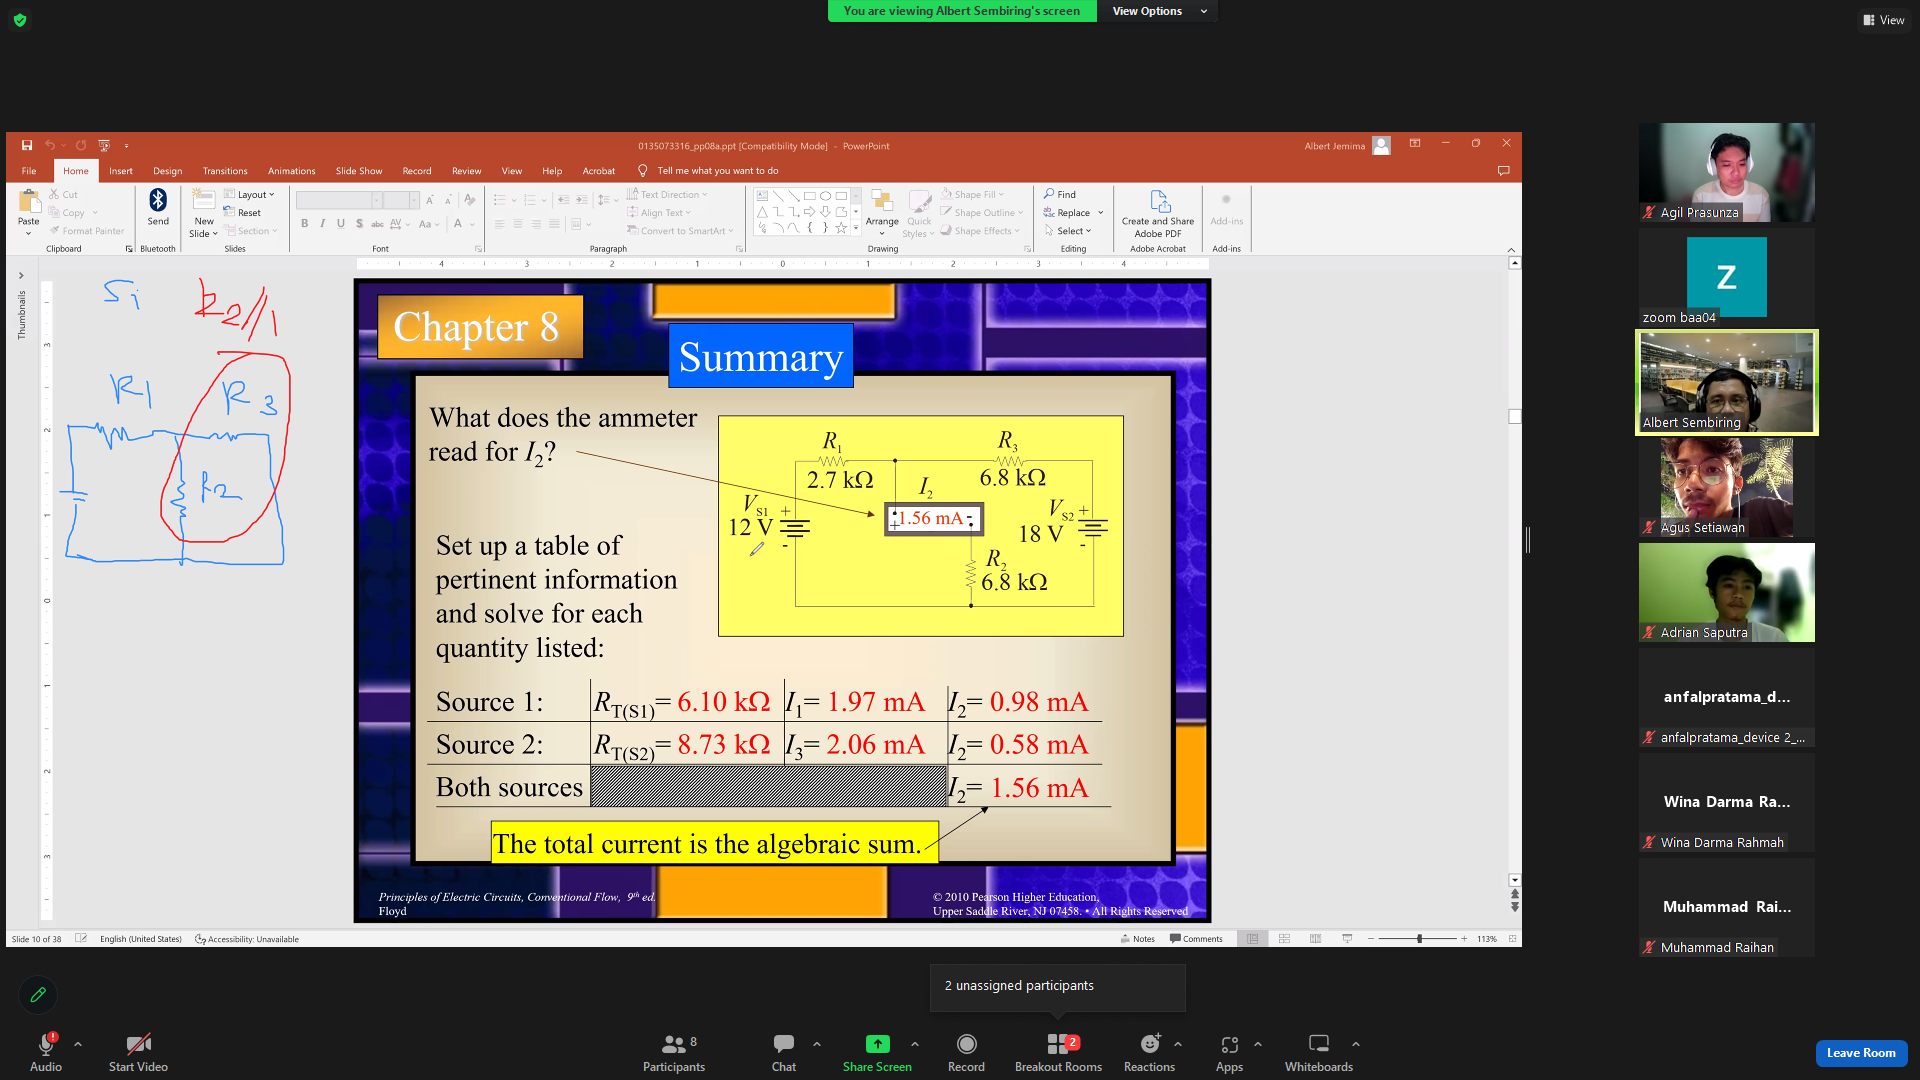Toggle Start Video camera
This screenshot has height=1080, width=1920.
(138, 1053)
